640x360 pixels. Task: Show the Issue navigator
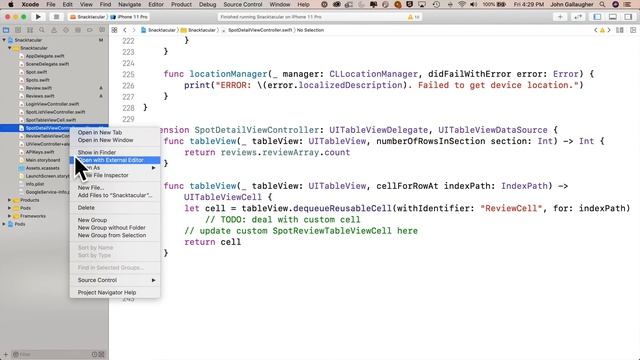tap(54, 30)
